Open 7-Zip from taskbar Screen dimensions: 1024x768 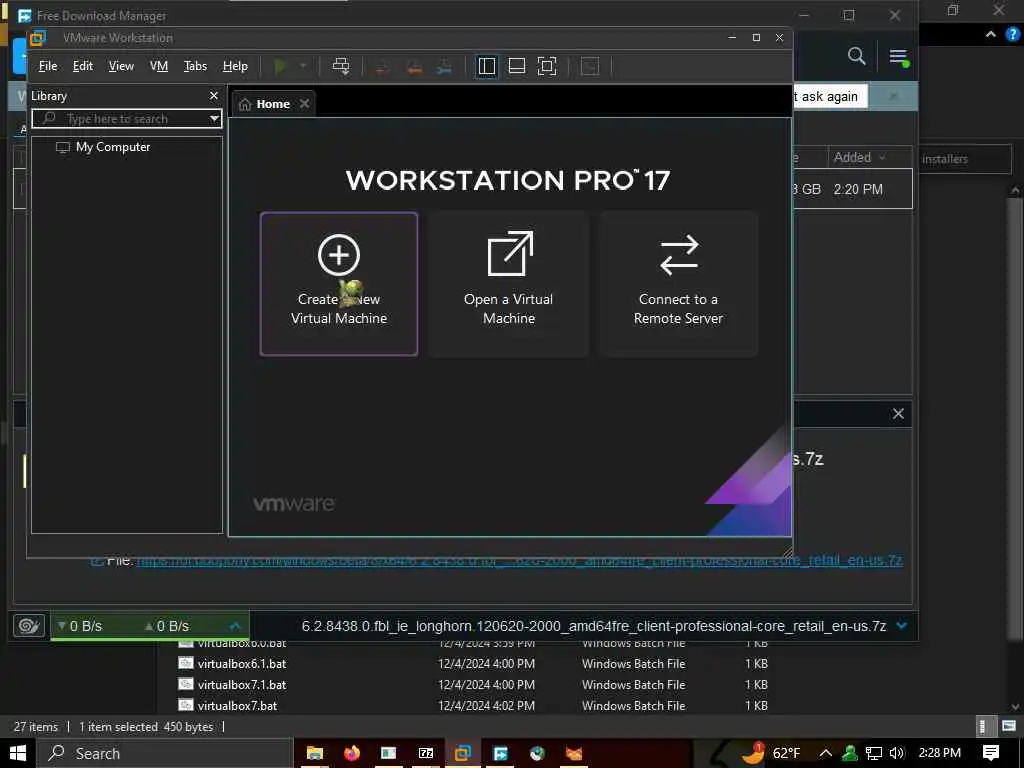point(426,753)
